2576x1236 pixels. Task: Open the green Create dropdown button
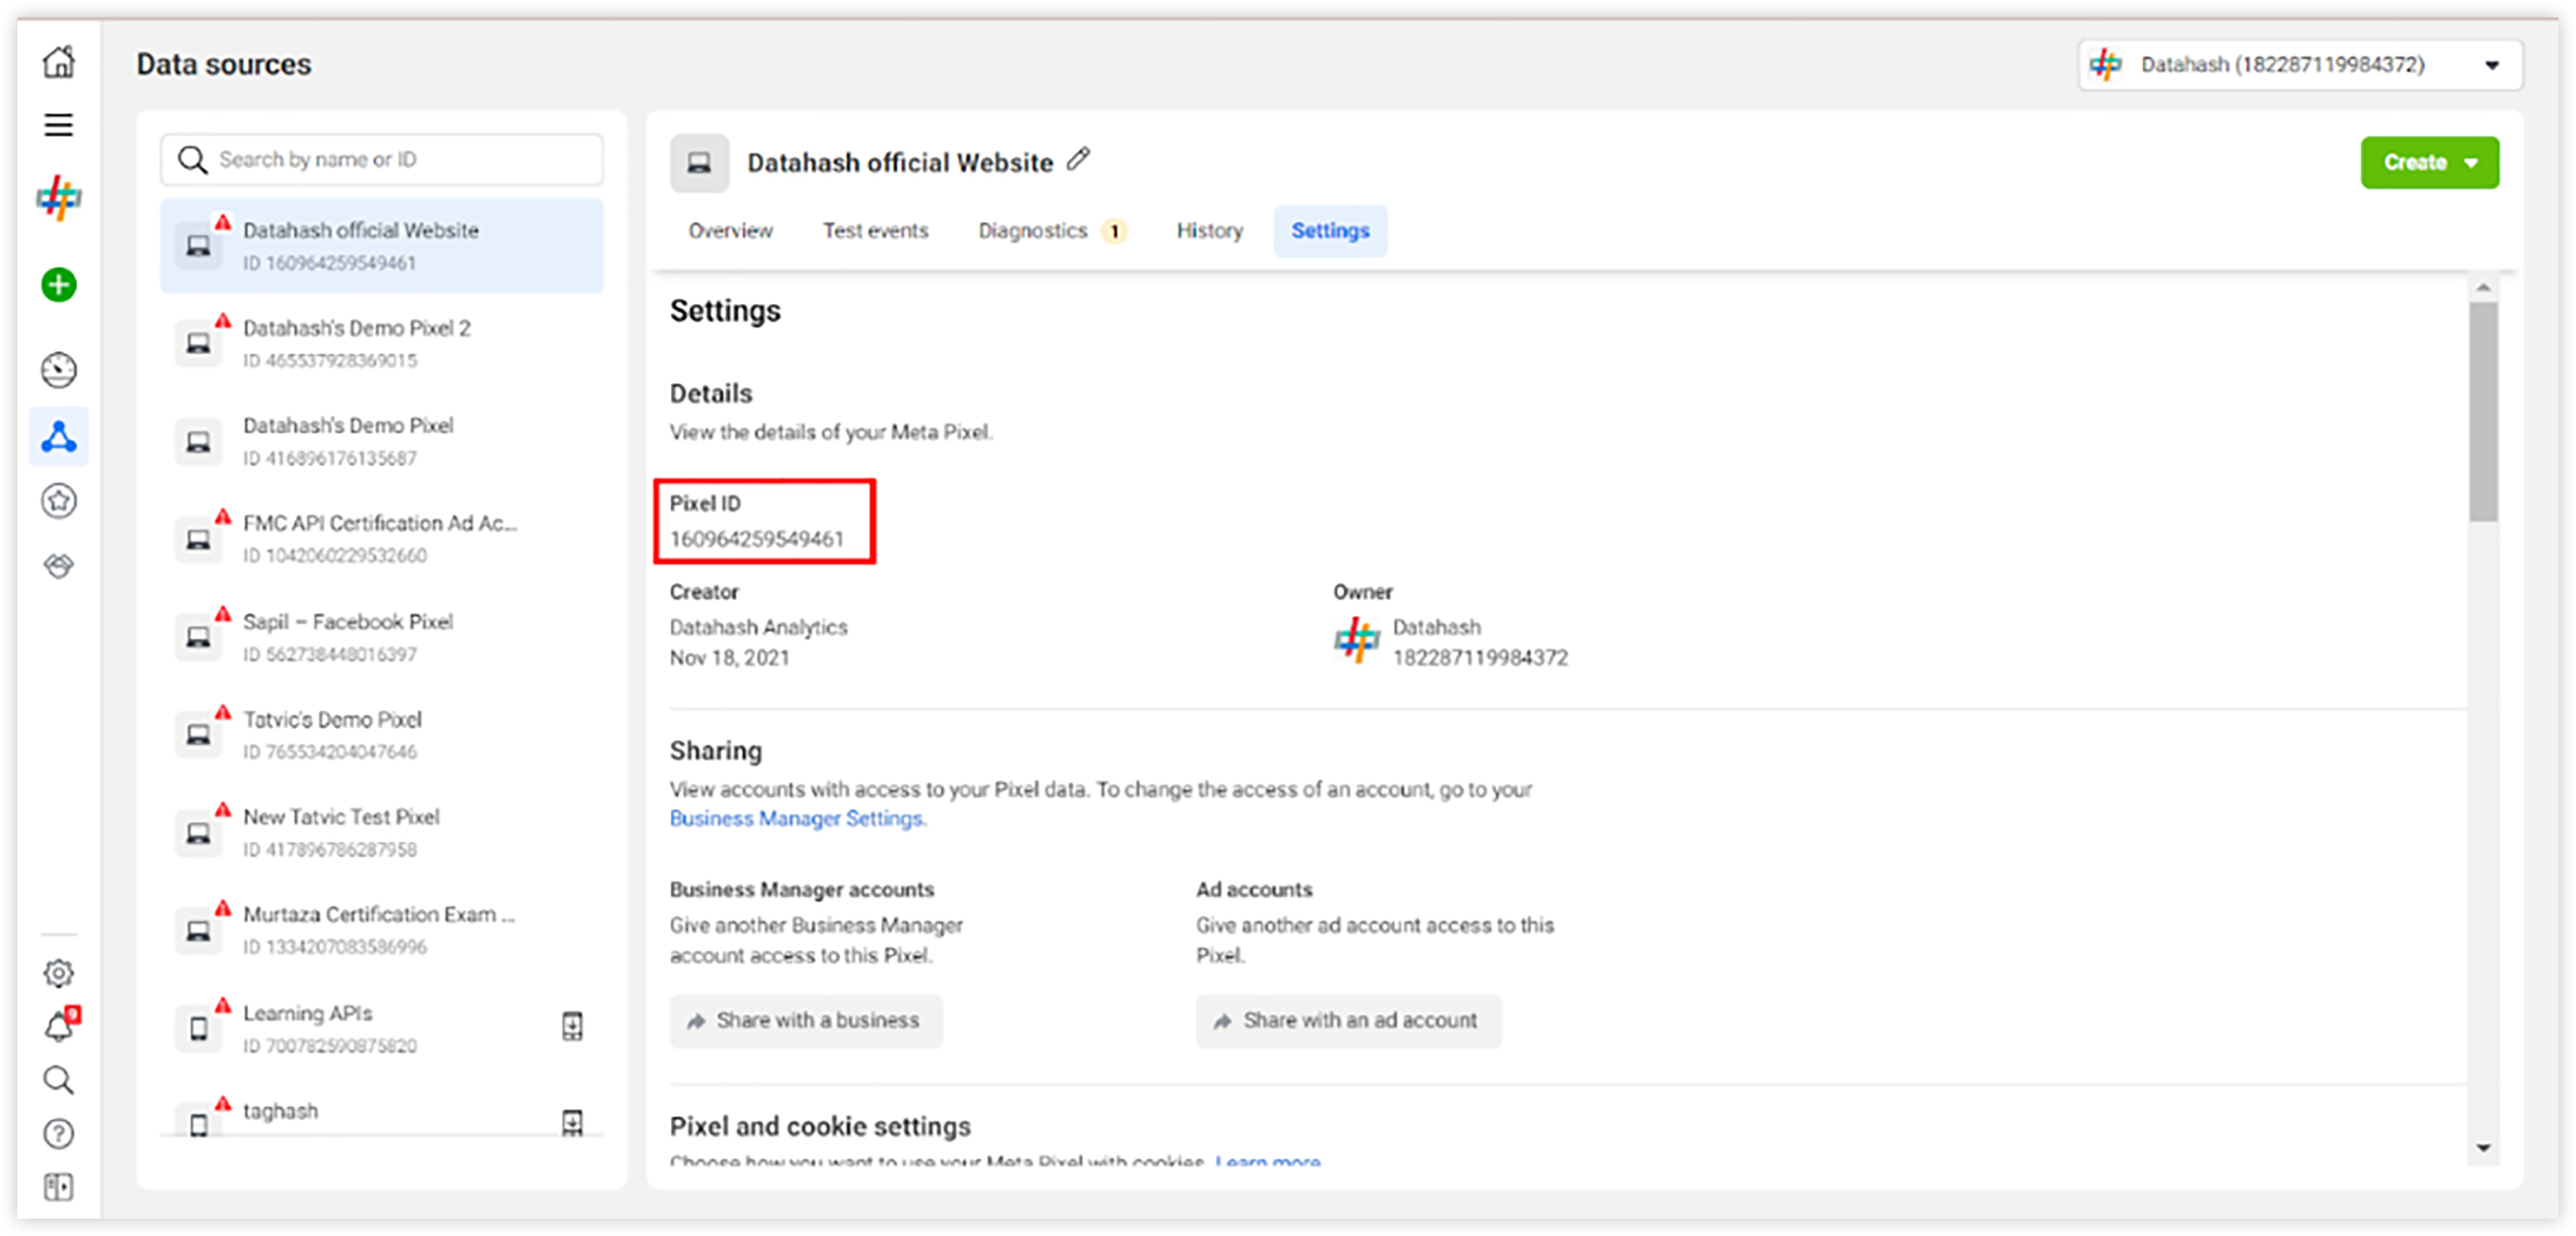click(x=2430, y=162)
